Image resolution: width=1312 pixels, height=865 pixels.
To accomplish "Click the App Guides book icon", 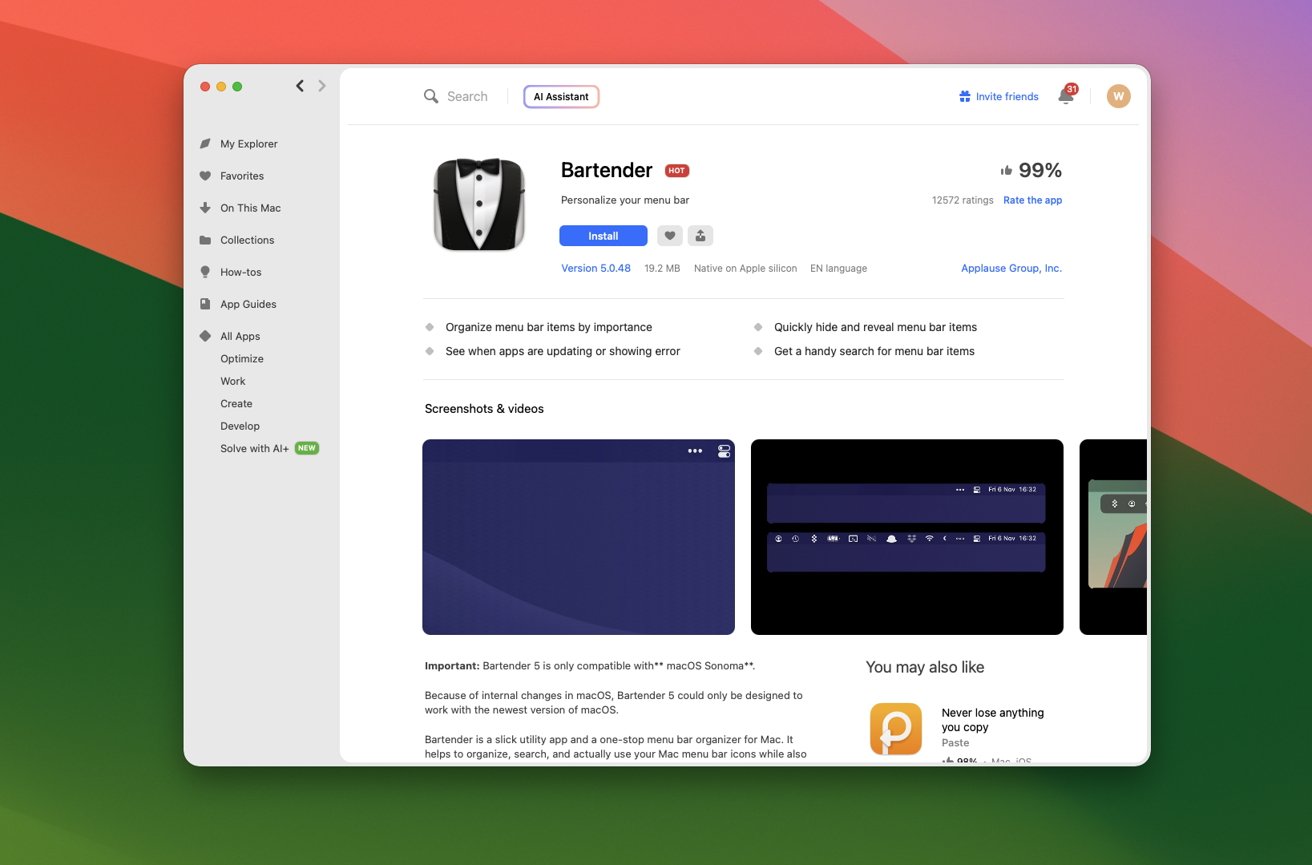I will [205, 304].
